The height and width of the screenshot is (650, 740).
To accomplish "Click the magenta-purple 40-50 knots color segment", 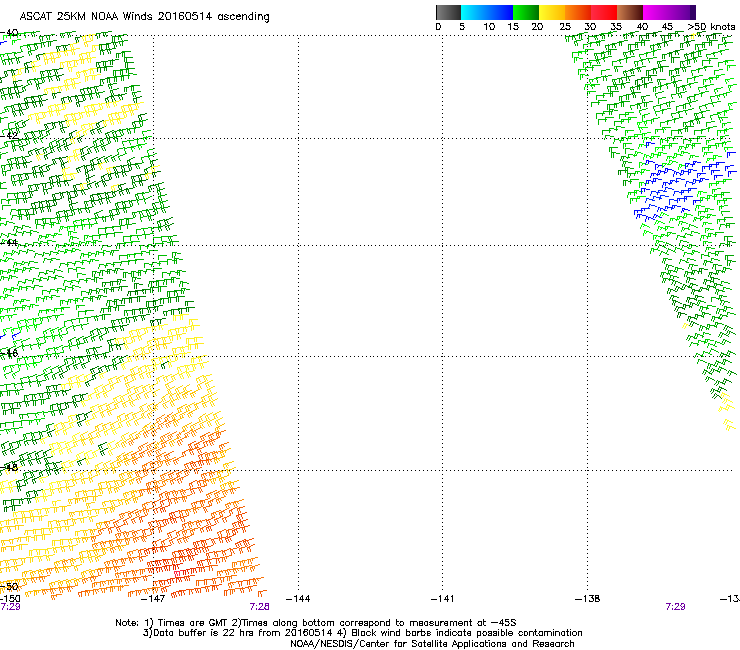I will [669, 12].
